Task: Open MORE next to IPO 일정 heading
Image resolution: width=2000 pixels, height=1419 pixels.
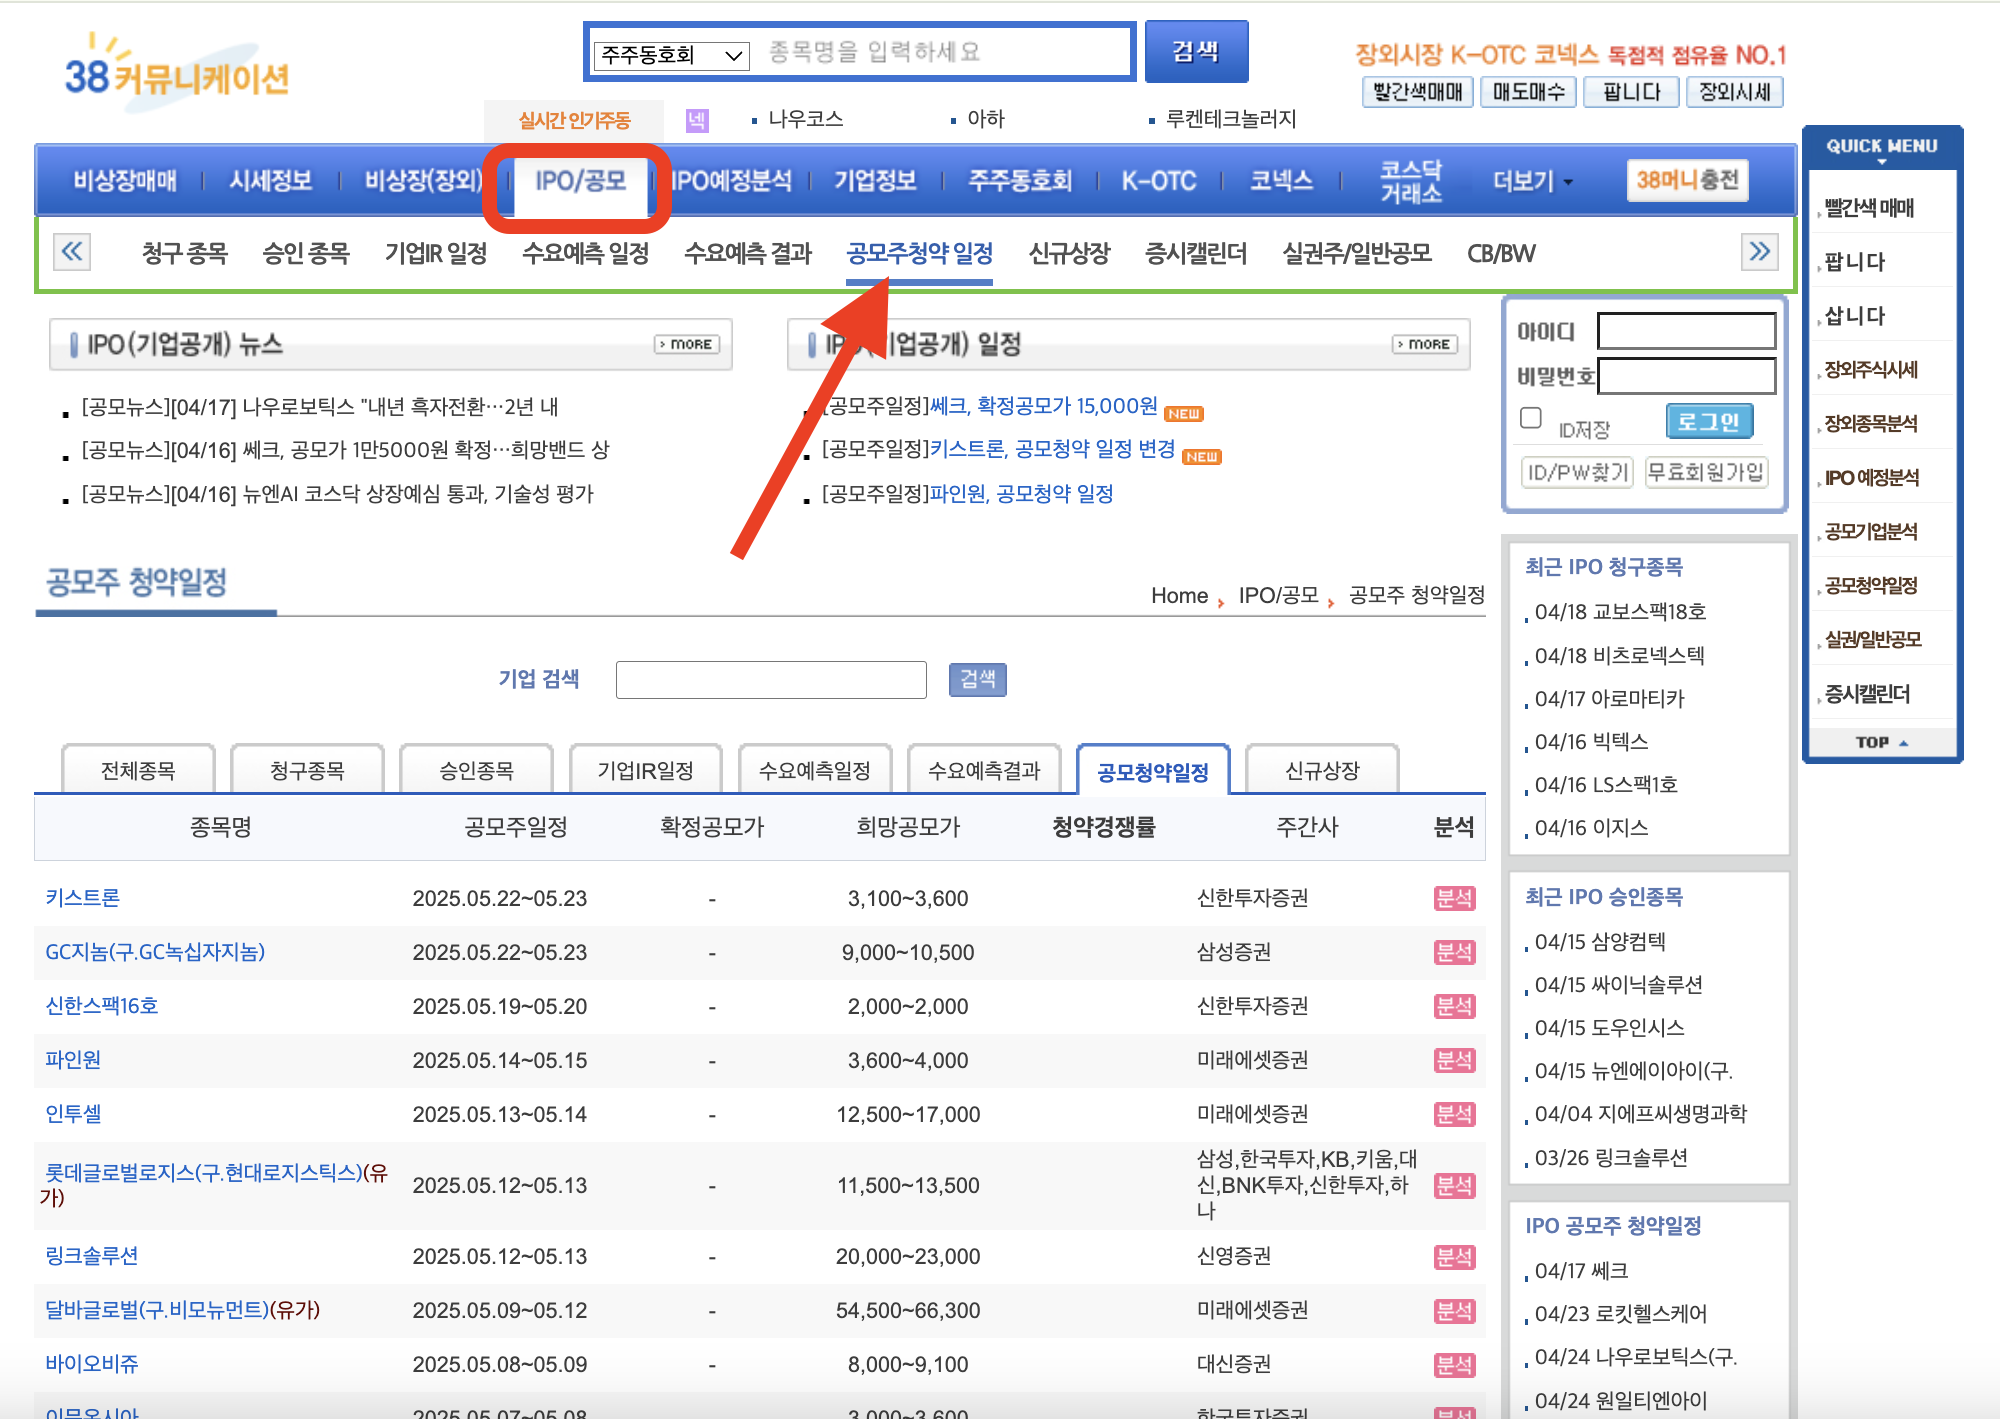Action: coord(1425,344)
